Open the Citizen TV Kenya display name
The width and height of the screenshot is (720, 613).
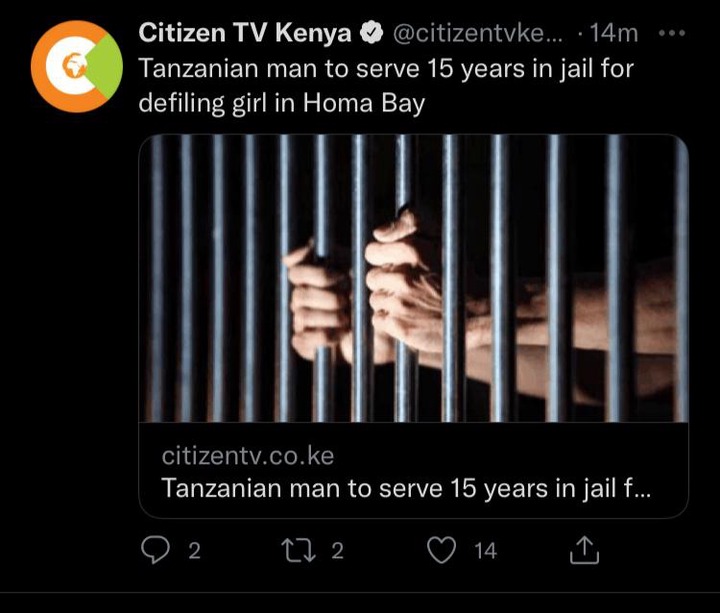(x=245, y=33)
